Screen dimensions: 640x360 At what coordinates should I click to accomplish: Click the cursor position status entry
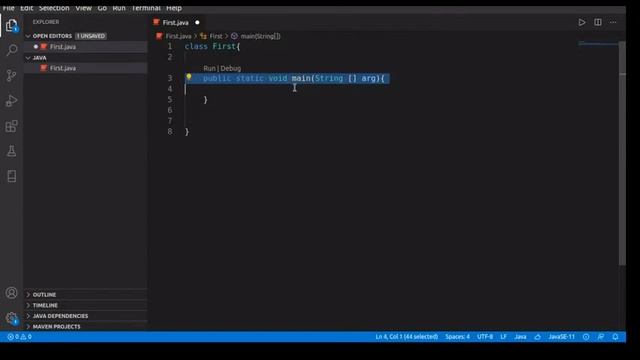[x=407, y=337]
